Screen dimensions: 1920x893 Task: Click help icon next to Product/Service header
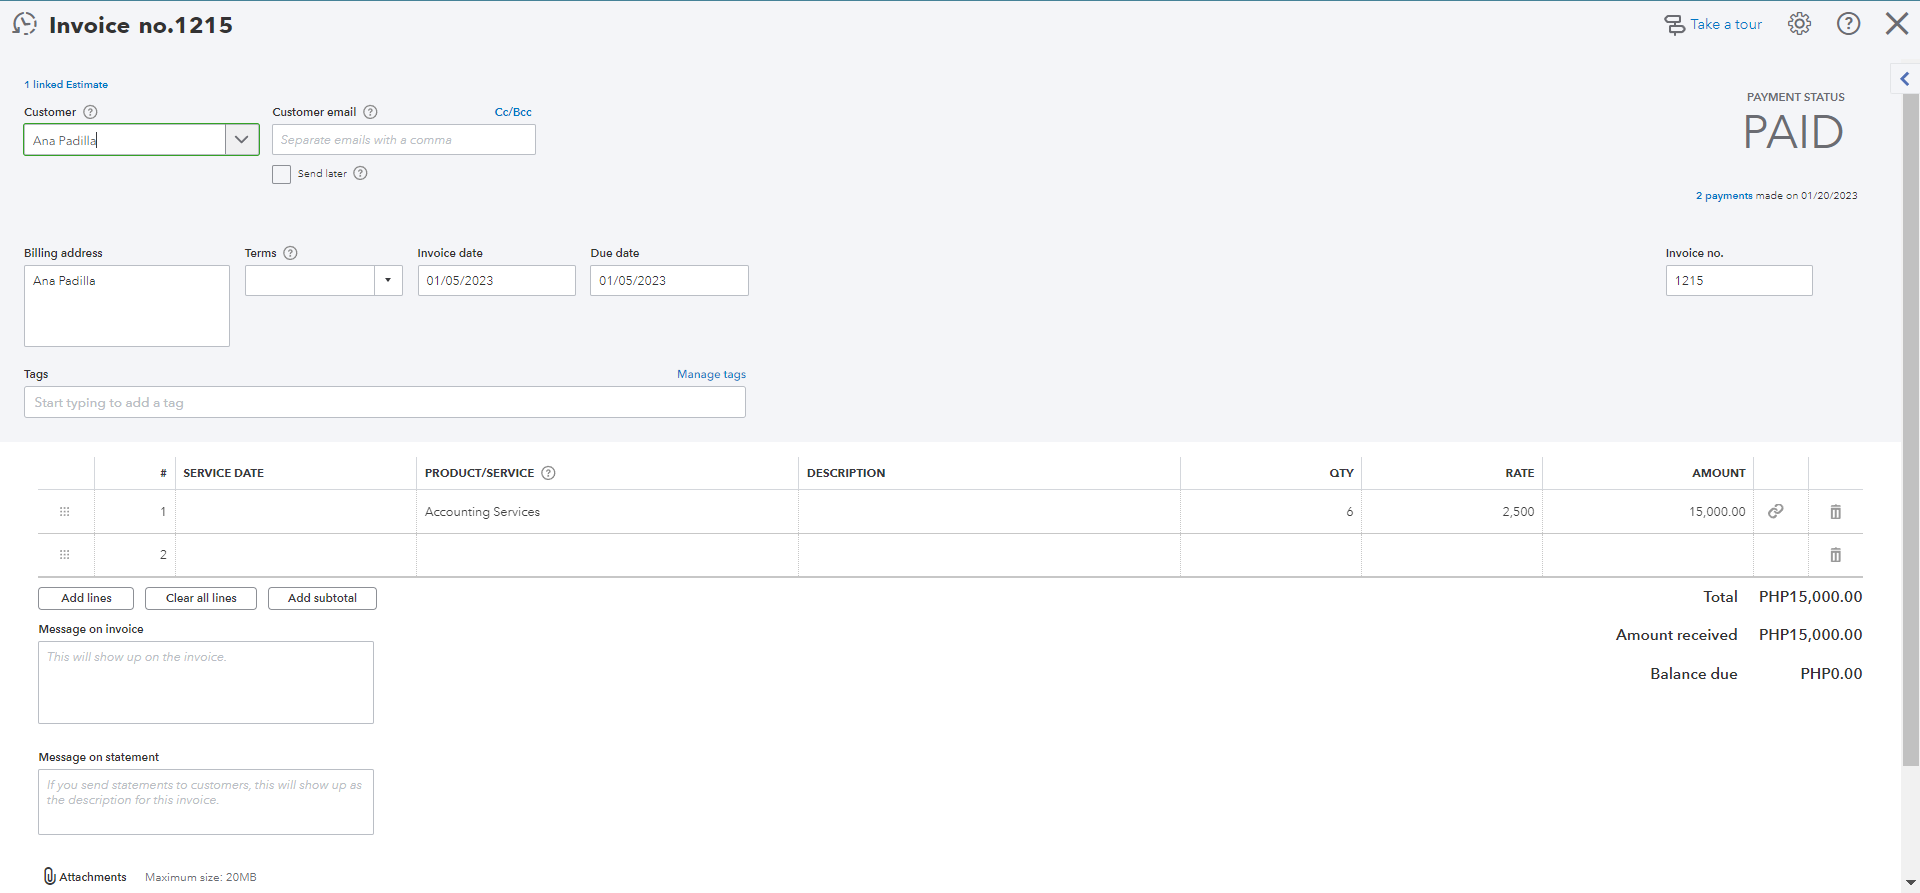point(548,473)
